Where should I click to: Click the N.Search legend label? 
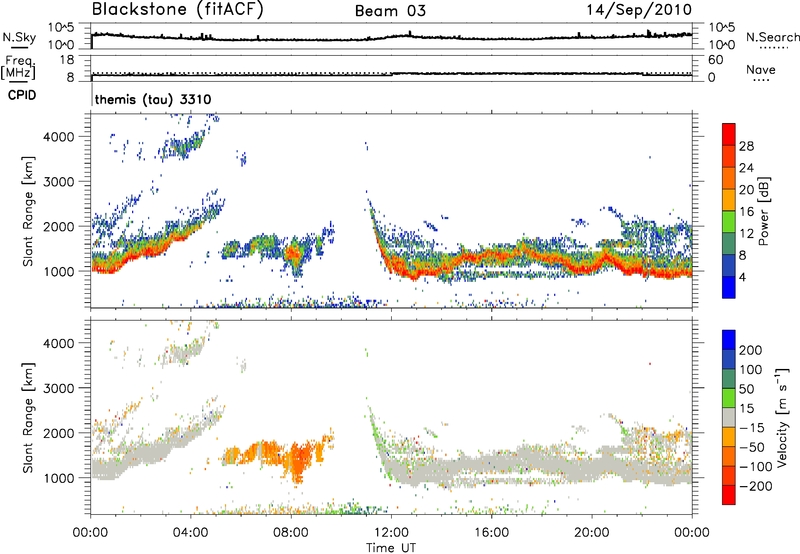pyautogui.click(x=772, y=37)
